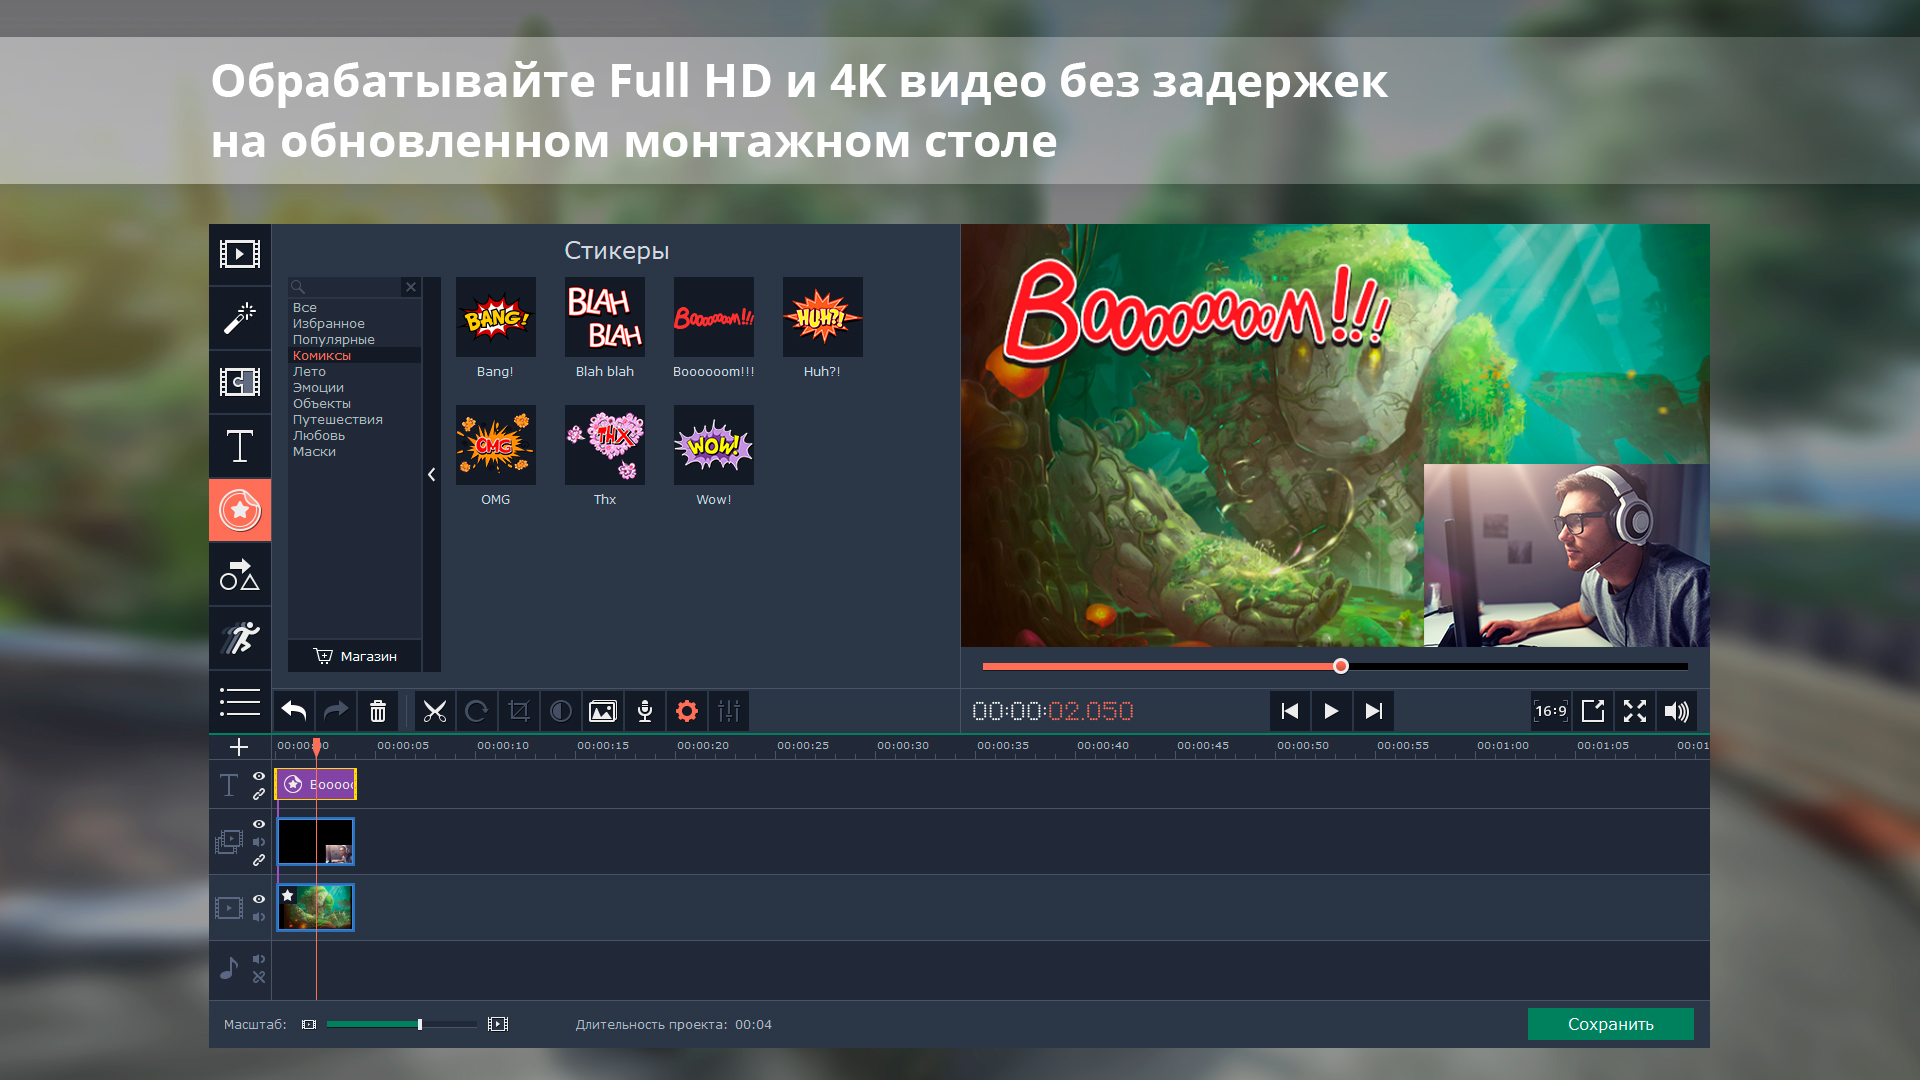Click the sticker search input field
Screen dimensions: 1920x1080
[x=346, y=287]
